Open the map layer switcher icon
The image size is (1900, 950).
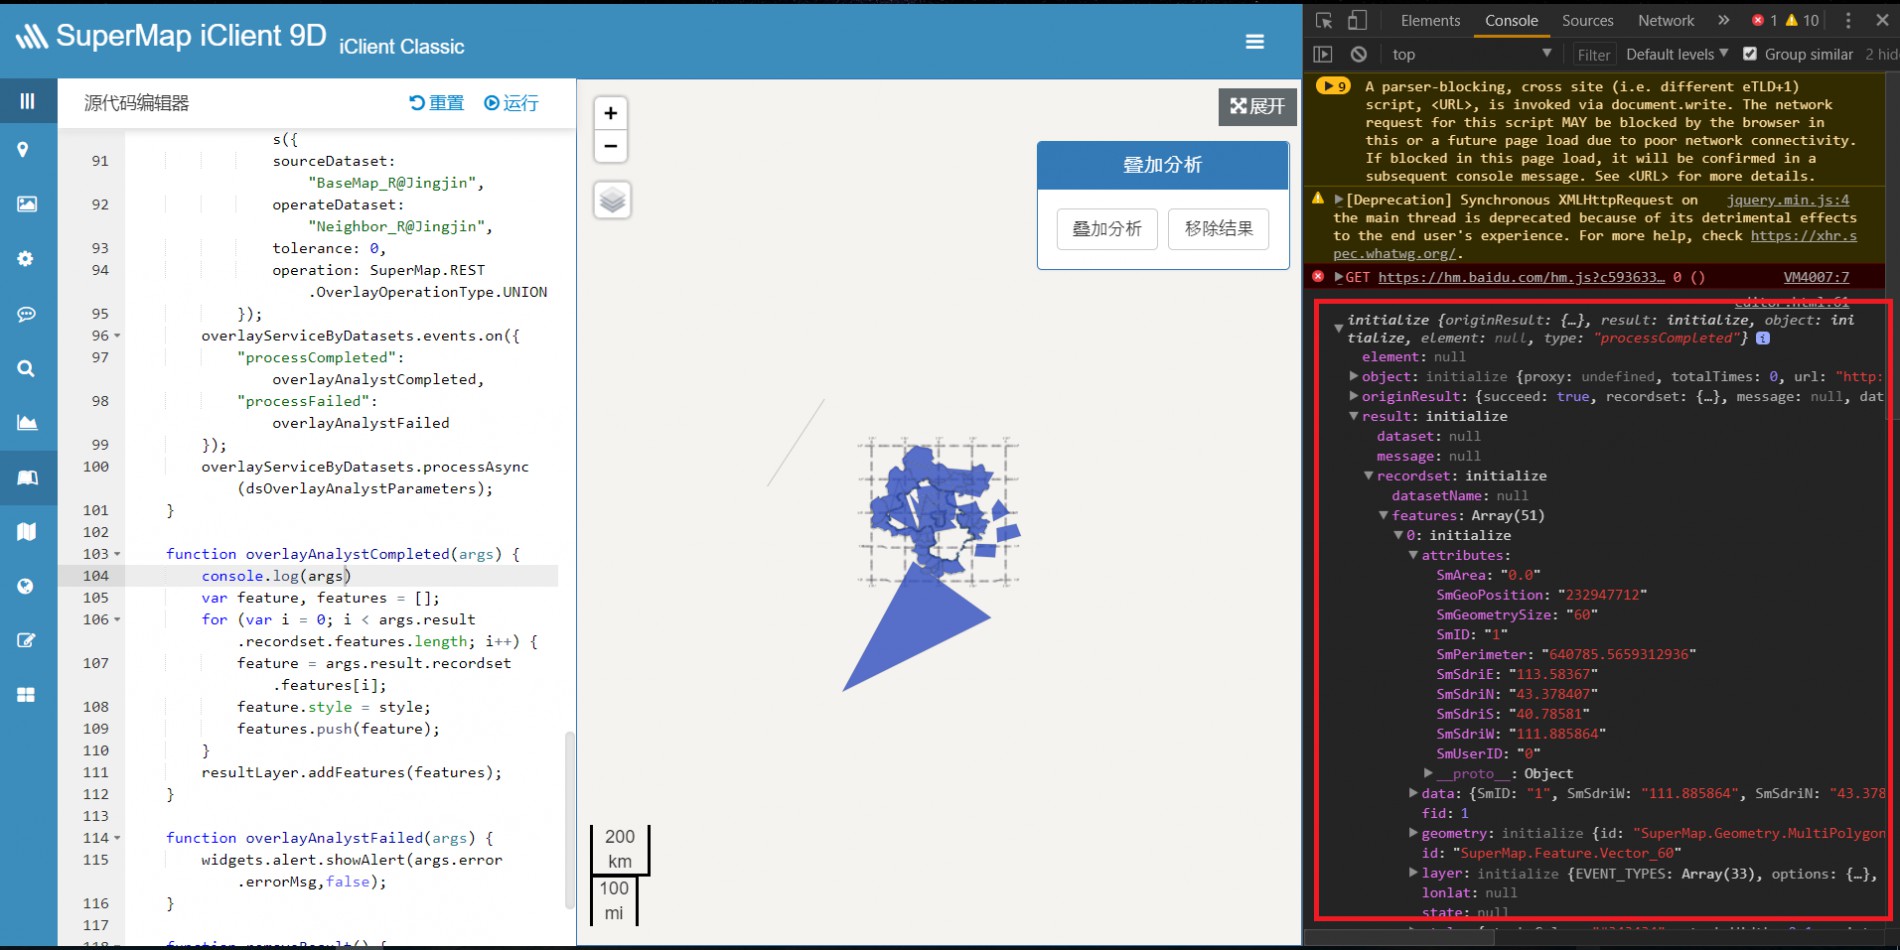(612, 200)
